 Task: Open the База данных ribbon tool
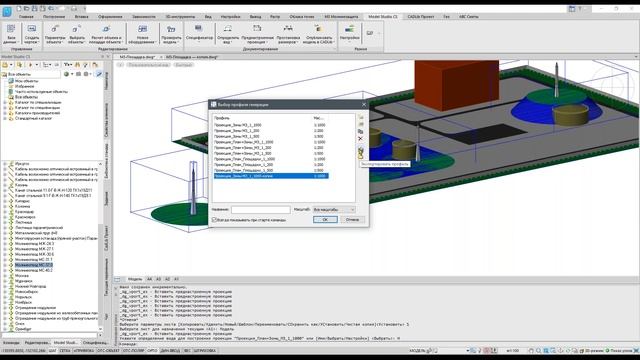(x=11, y=33)
